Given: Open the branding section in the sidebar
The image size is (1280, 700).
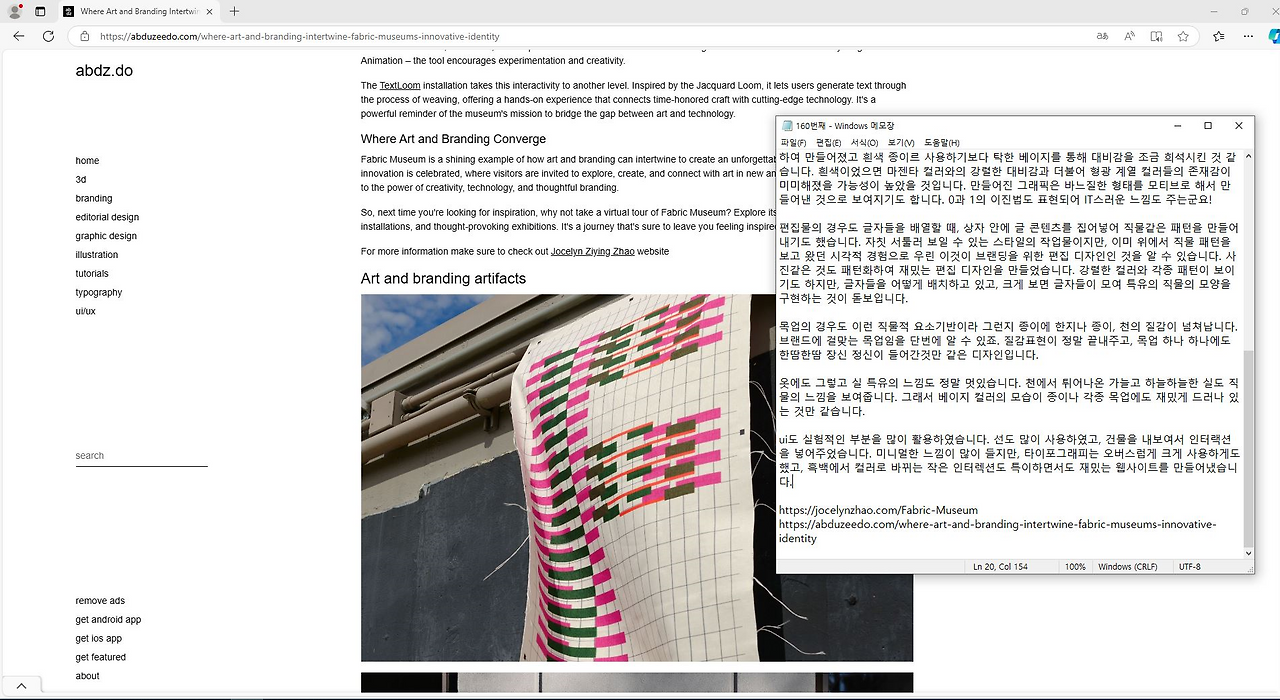Looking at the screenshot, I should tap(93, 198).
